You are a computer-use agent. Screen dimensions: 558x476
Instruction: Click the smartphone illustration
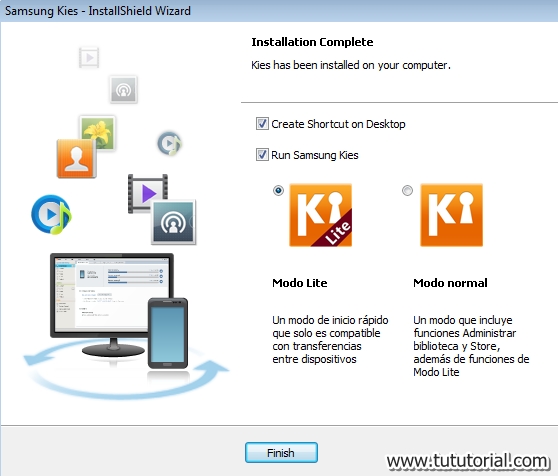pos(168,333)
